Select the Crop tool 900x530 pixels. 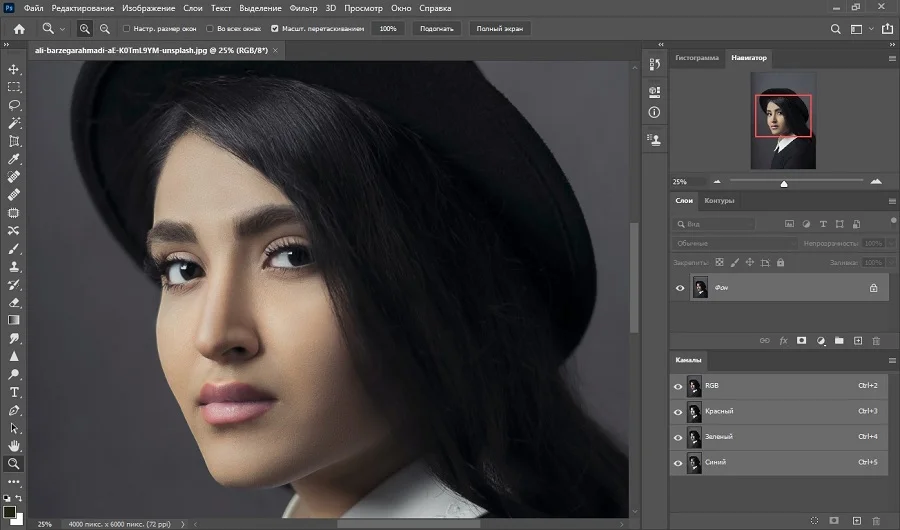14,141
